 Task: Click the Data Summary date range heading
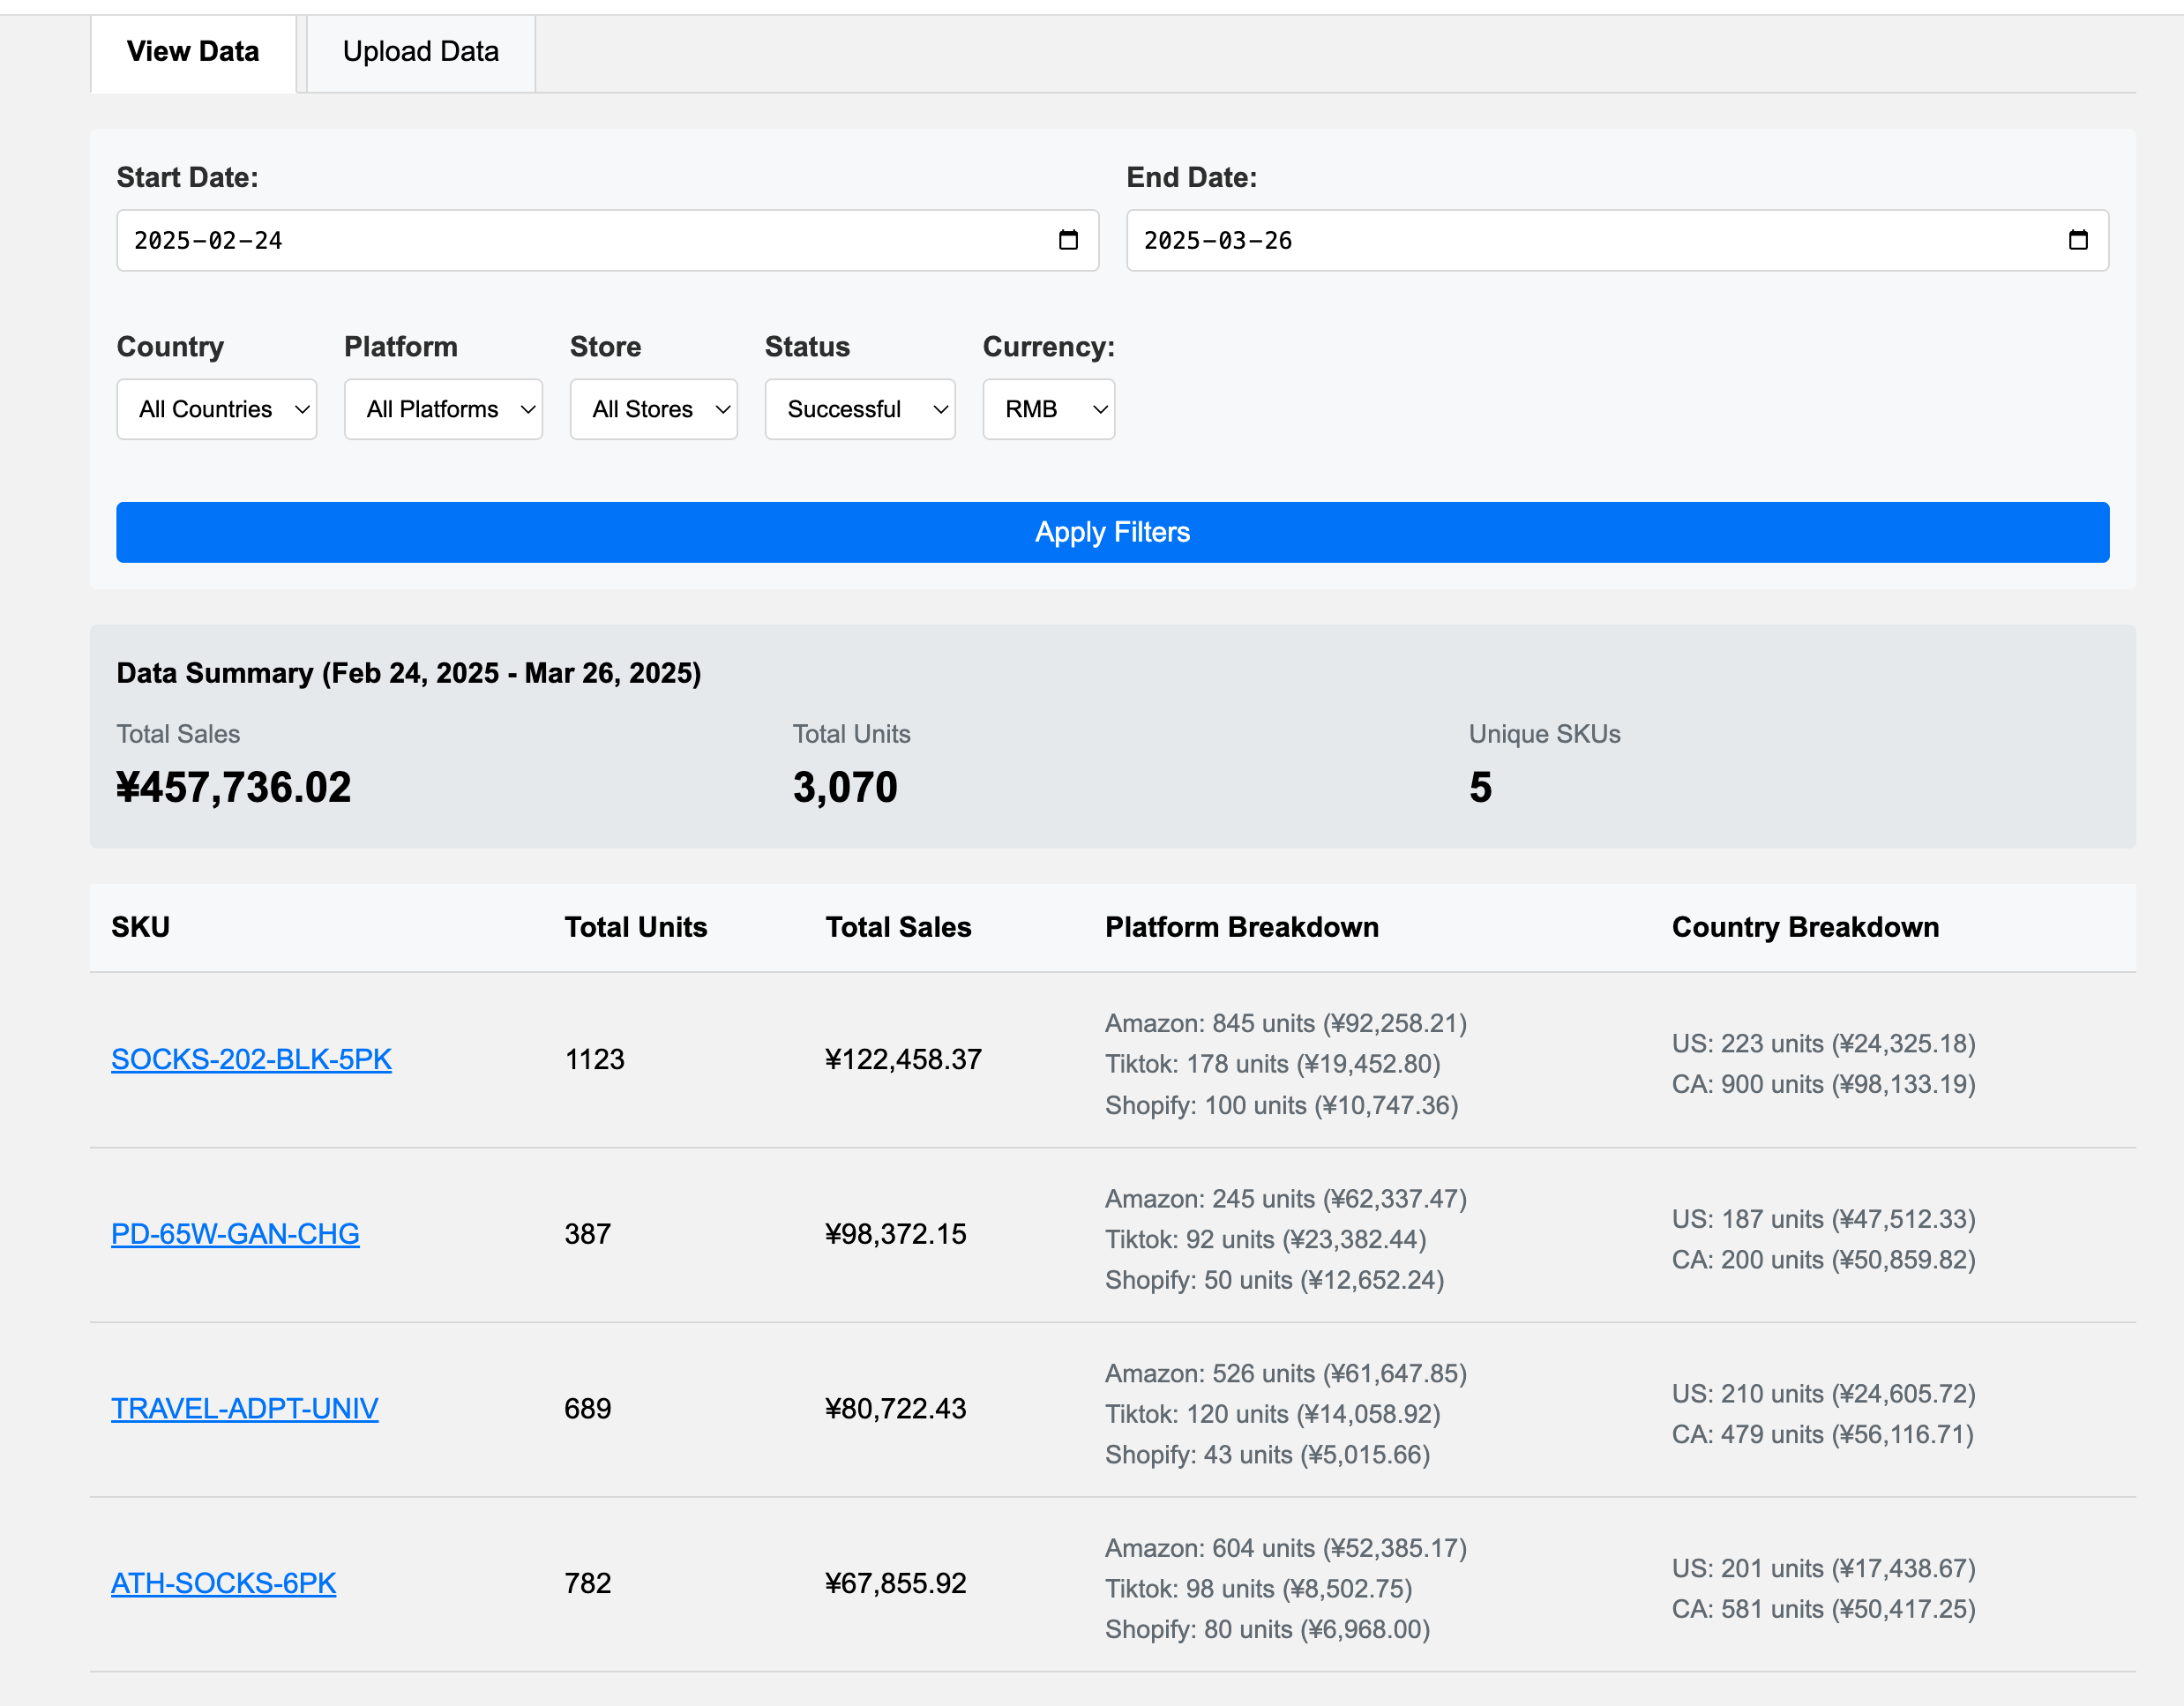[x=409, y=673]
